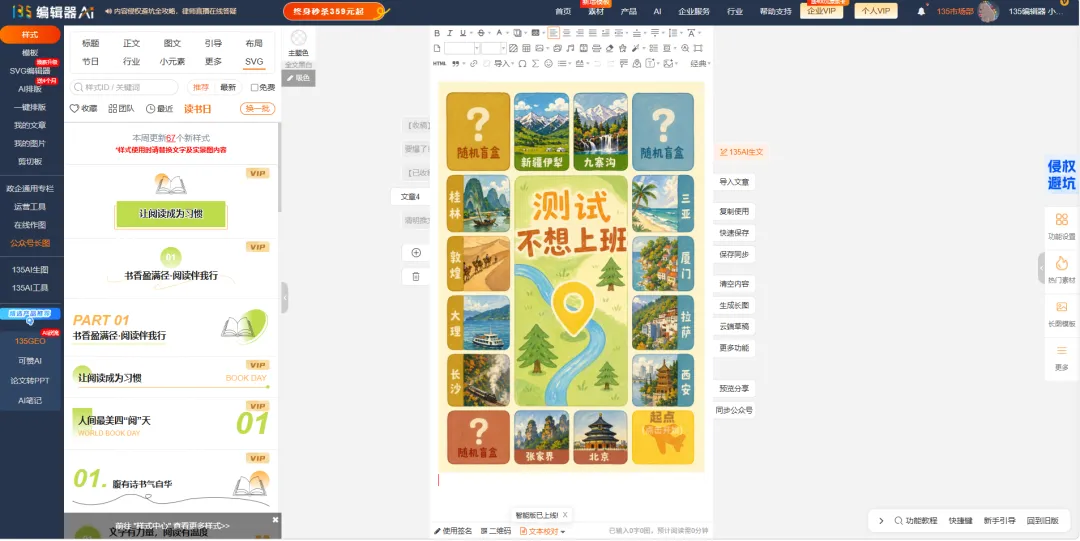
Task: Open the 文本校对 dropdown
Action: click(542, 531)
